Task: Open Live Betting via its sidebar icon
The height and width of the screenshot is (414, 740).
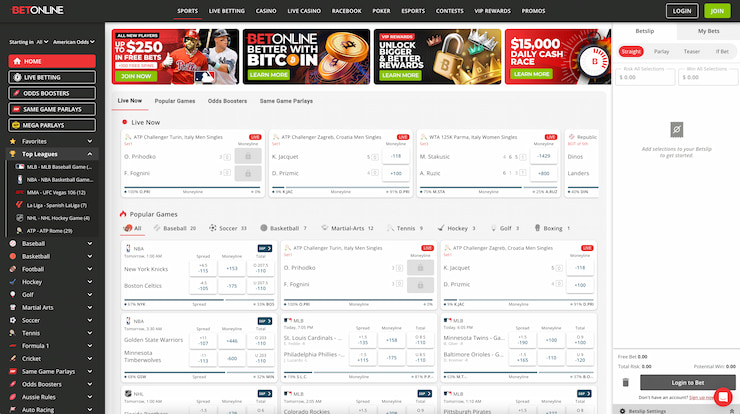Action: (15, 77)
